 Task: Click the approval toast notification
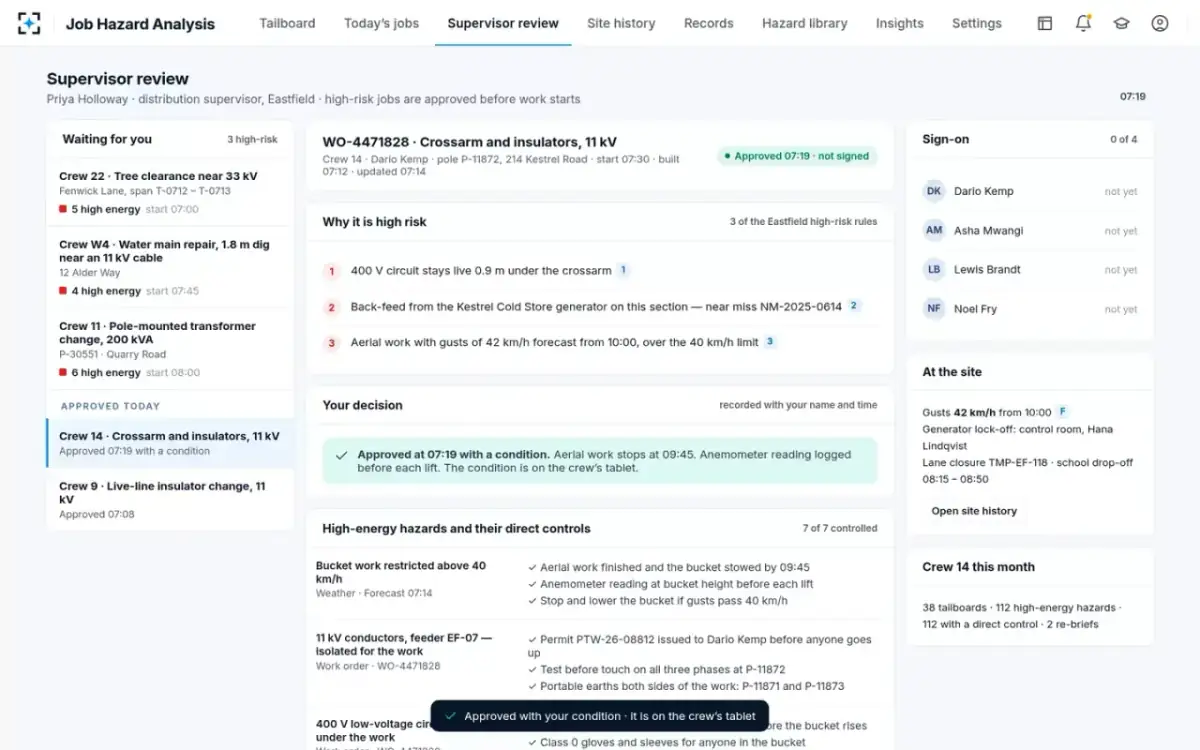pos(600,716)
